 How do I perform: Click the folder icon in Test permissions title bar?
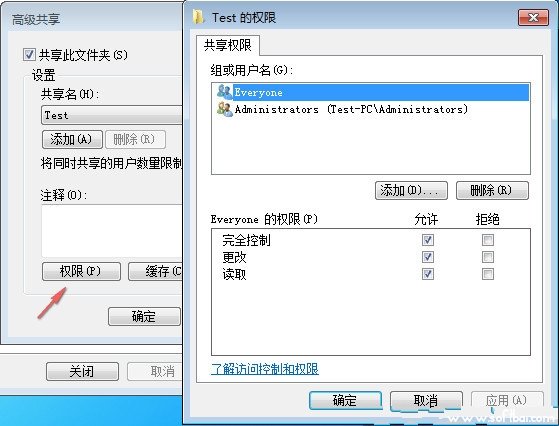[198, 17]
